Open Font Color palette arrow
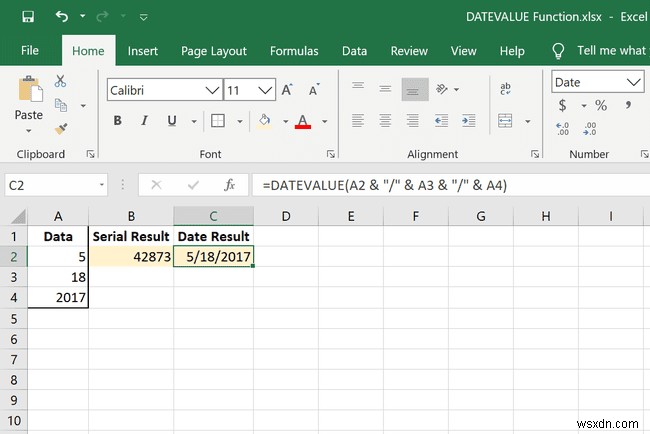This screenshot has width=650, height=434. 325,121
